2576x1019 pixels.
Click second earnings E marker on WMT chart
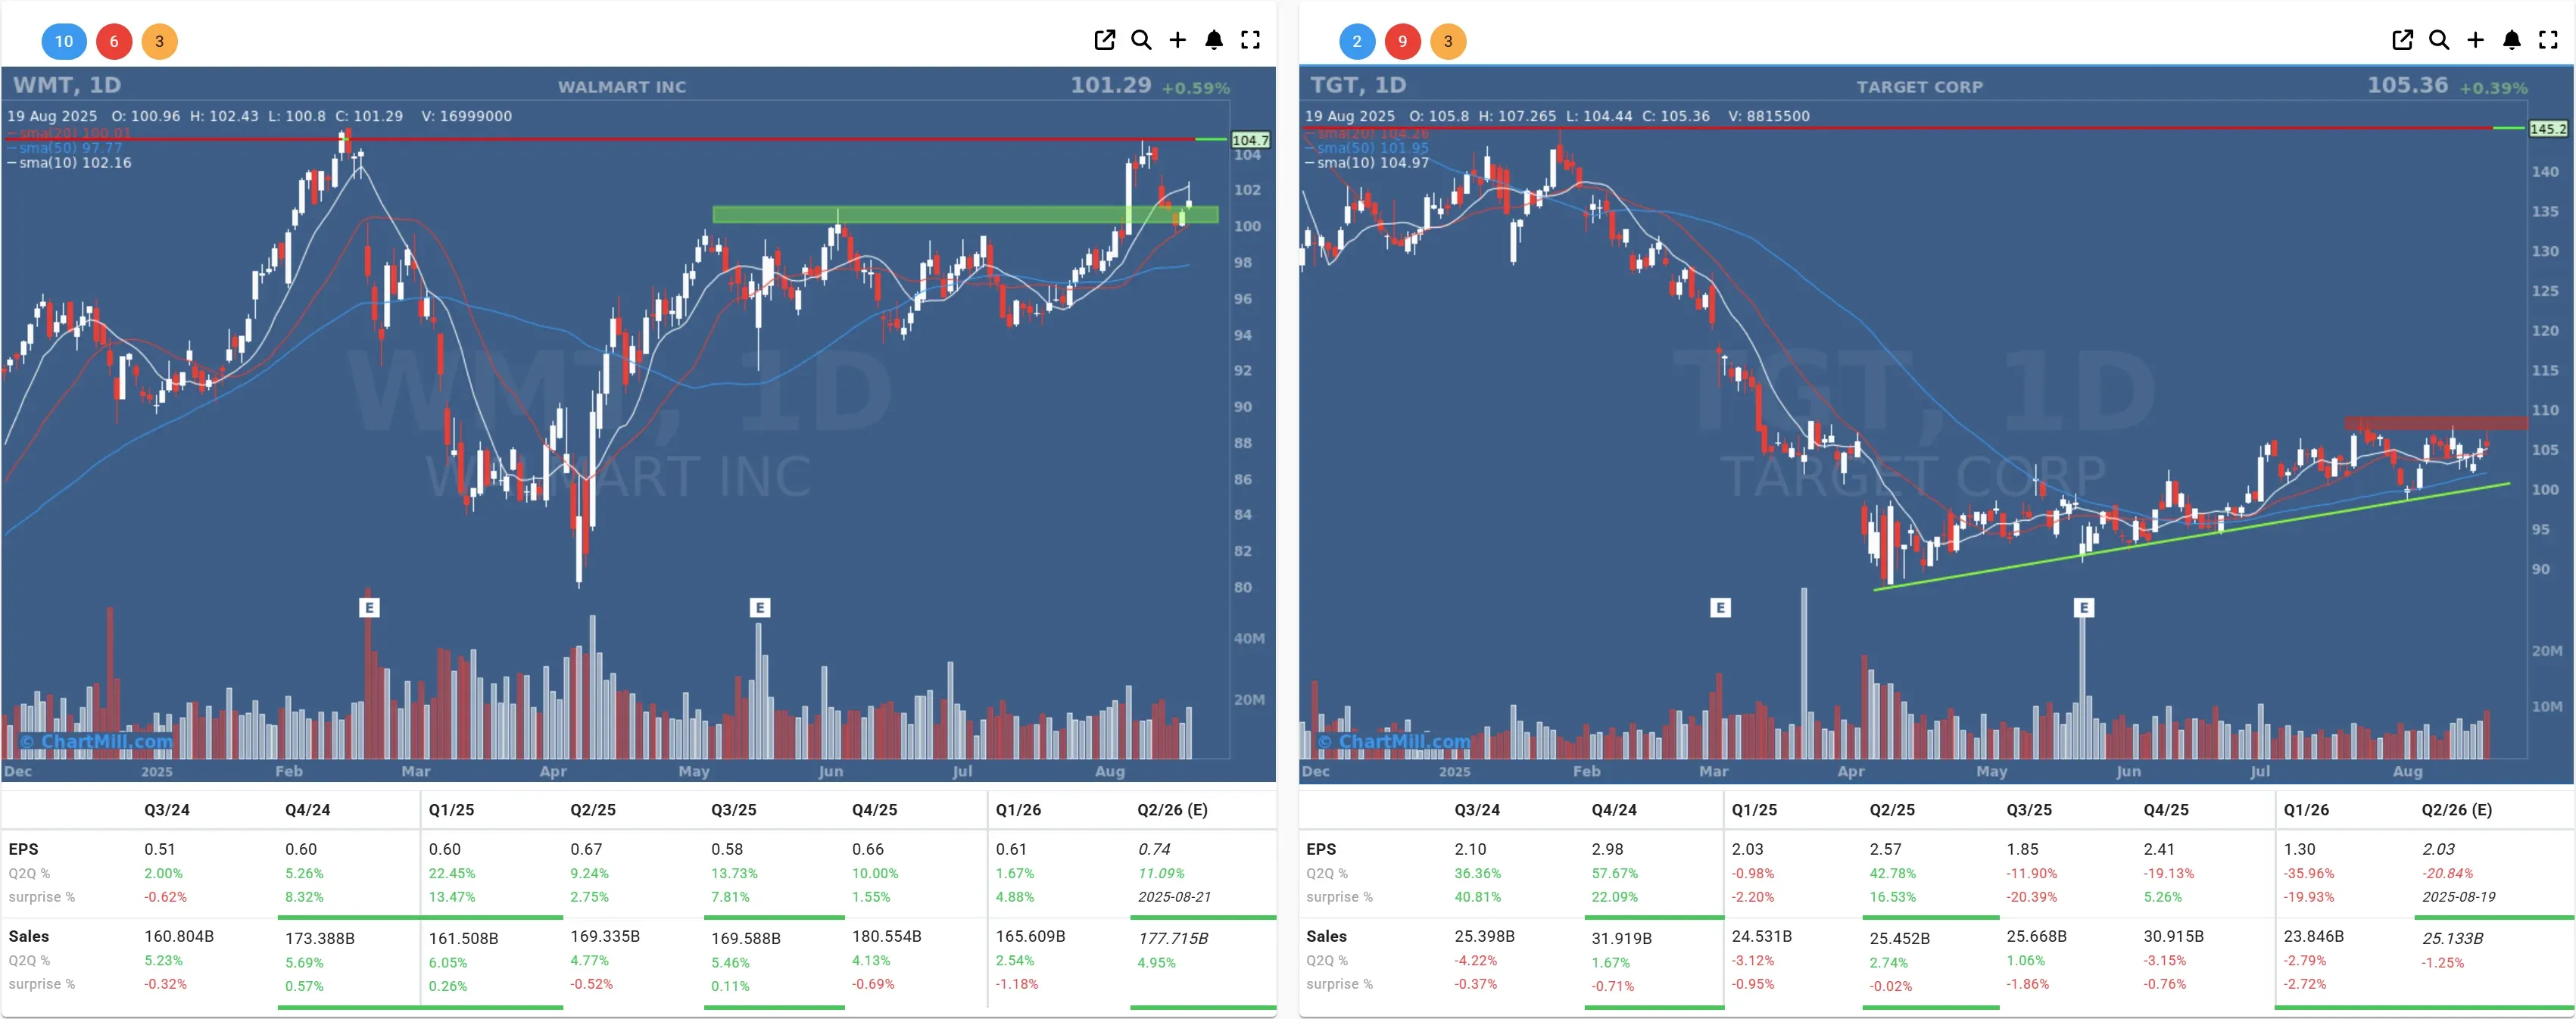(x=760, y=607)
